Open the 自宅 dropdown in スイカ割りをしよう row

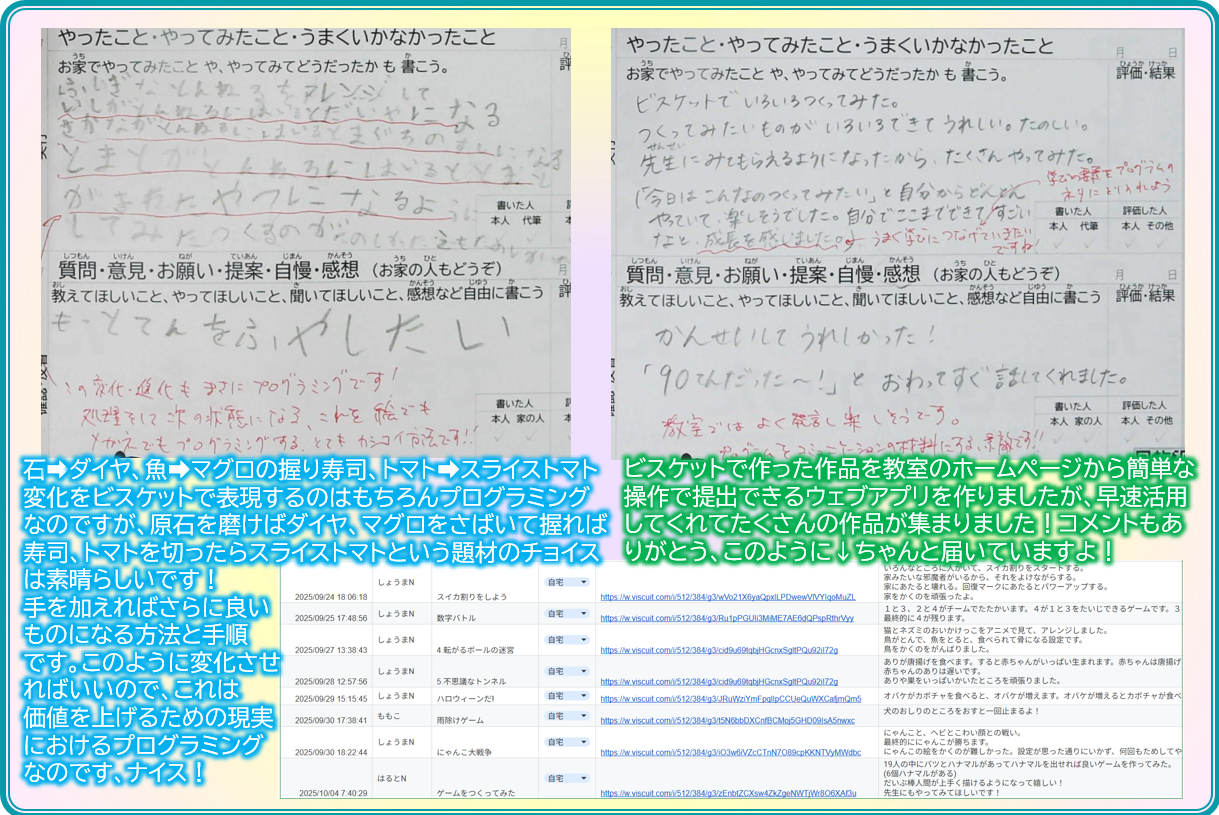click(566, 581)
